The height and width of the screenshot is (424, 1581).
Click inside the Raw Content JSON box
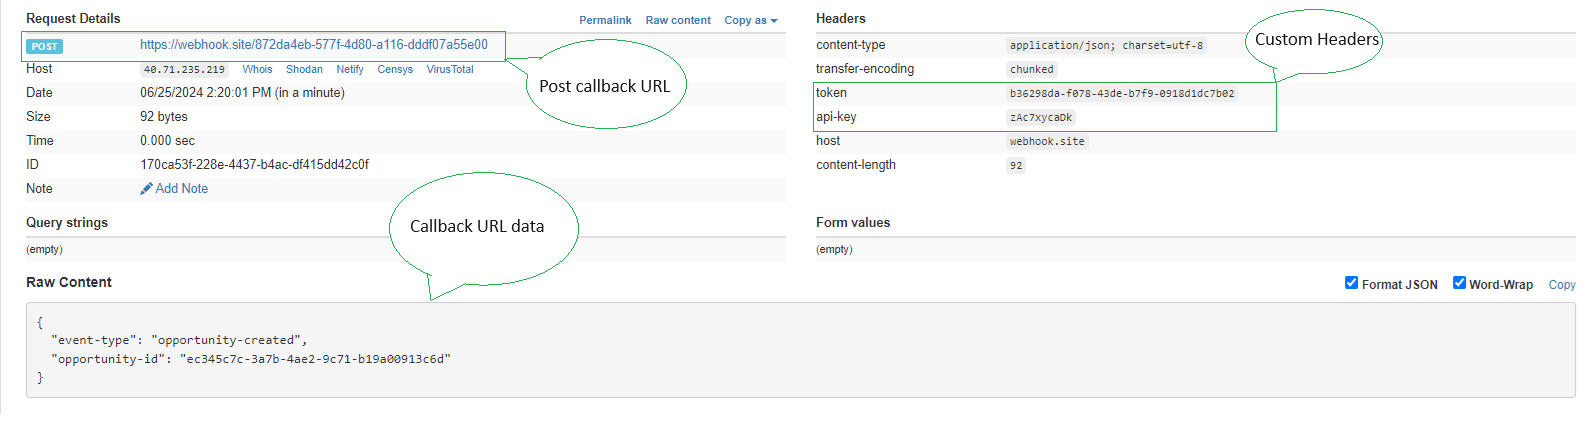coord(800,350)
